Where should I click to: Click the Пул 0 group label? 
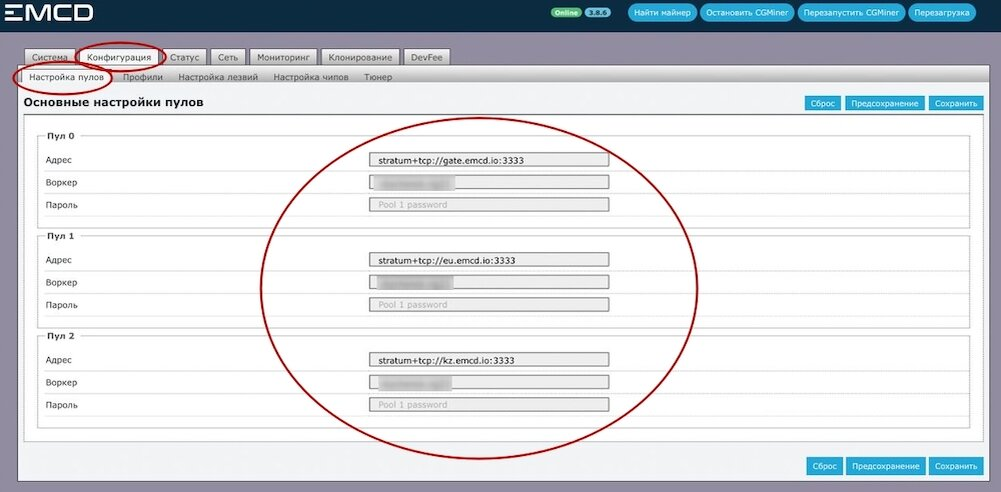(61, 136)
